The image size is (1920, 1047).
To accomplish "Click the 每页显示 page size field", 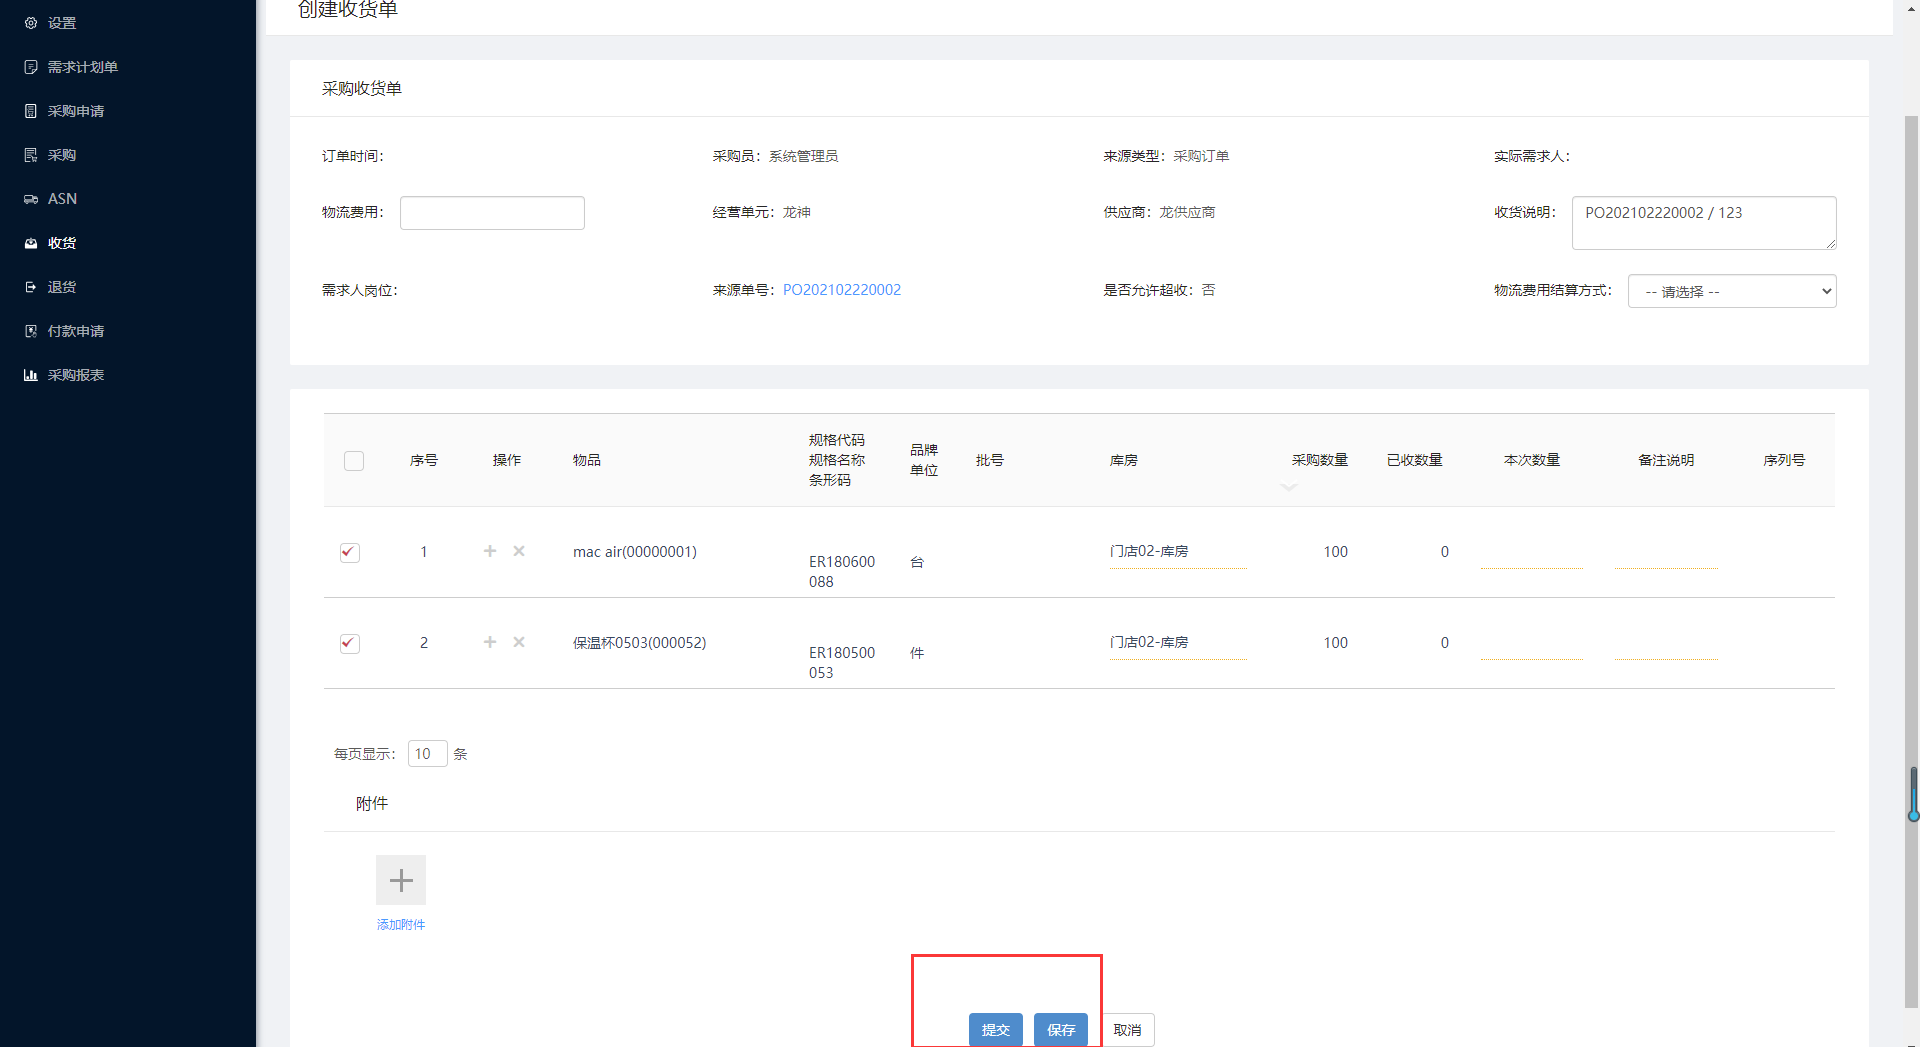I will point(427,754).
